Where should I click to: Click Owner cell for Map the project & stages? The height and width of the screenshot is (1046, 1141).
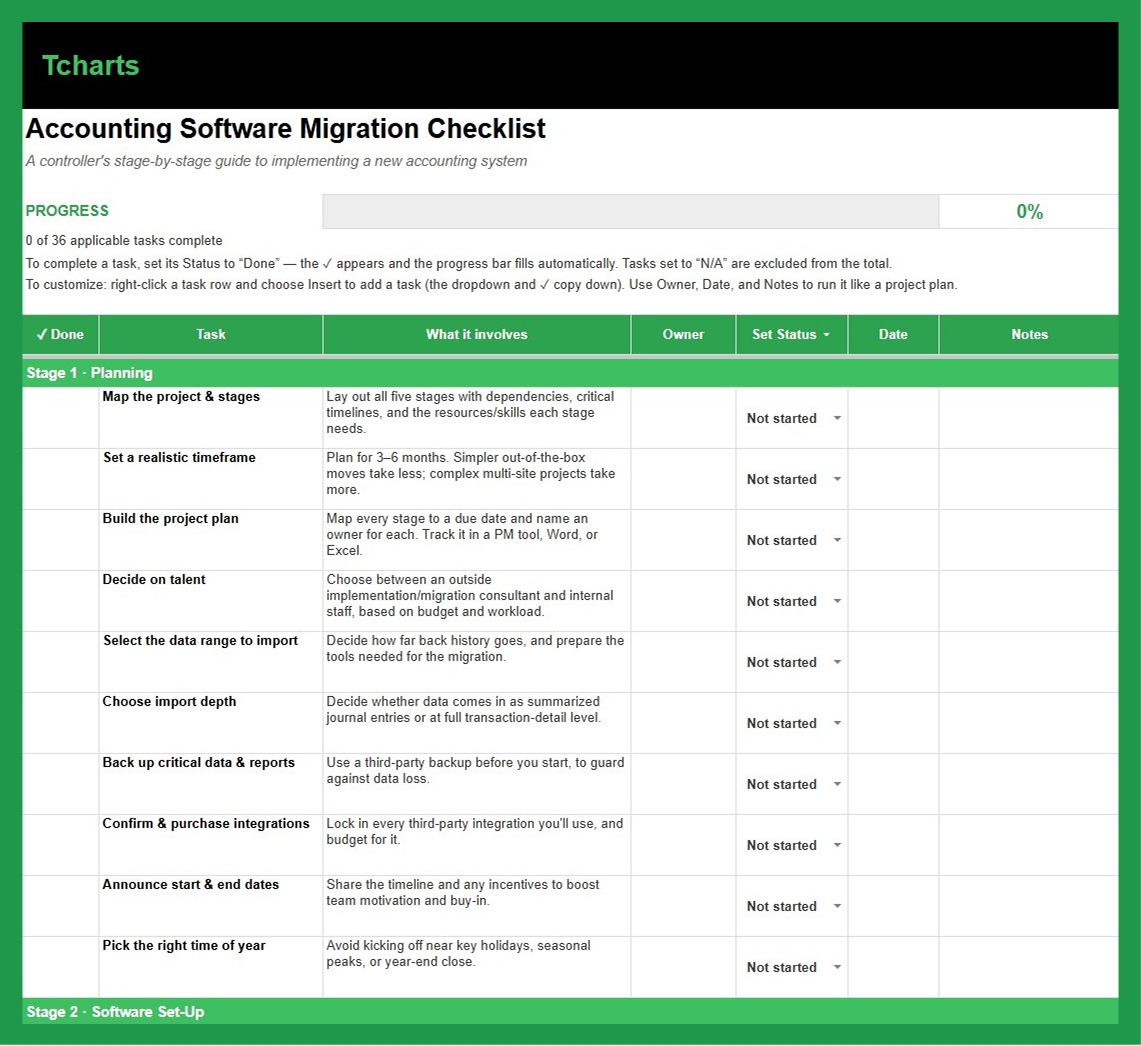(x=683, y=418)
